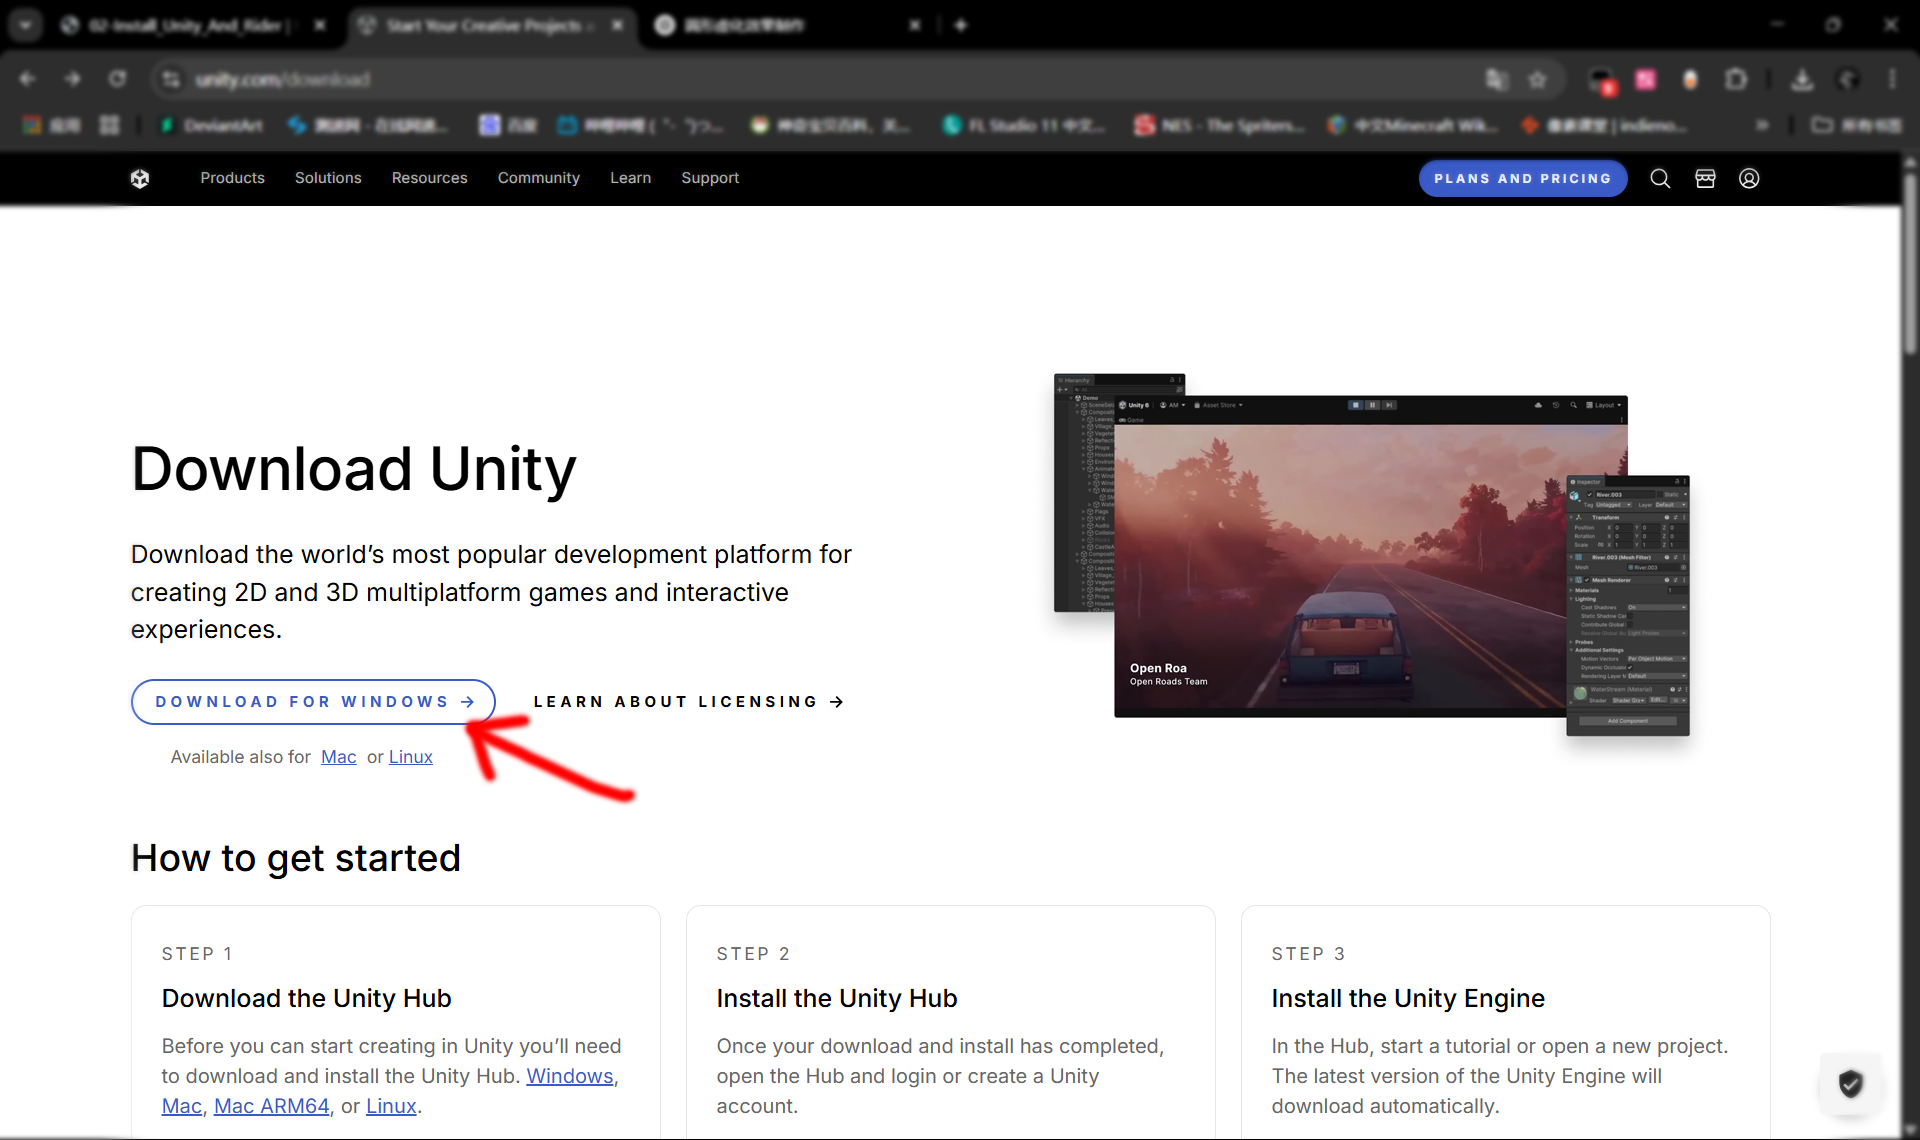Click the pink extension icon
1920x1140 pixels.
click(1646, 79)
